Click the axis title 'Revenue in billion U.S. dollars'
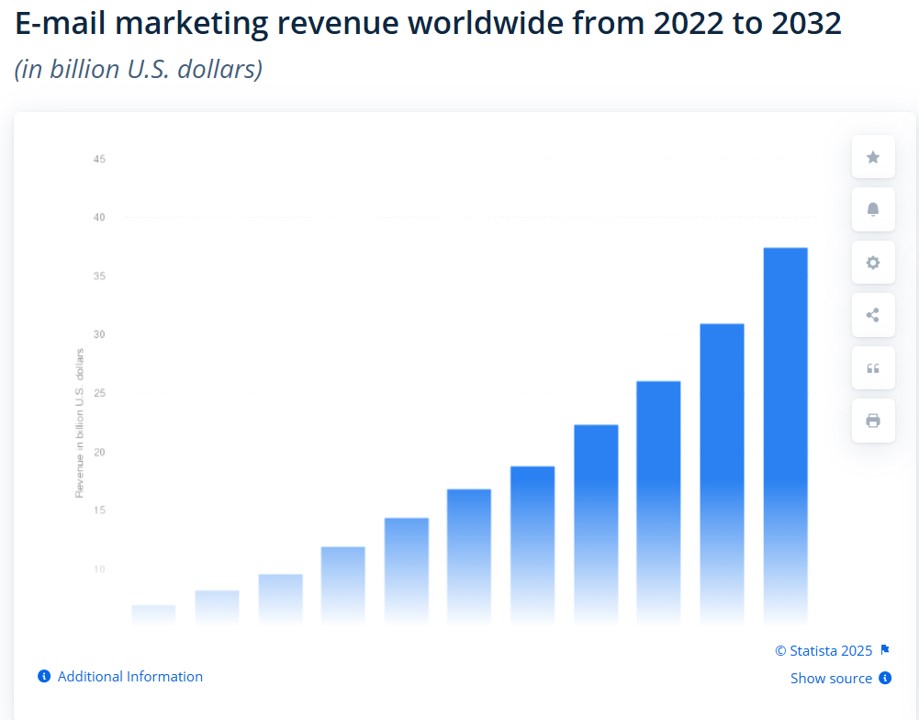 pyautogui.click(x=79, y=423)
